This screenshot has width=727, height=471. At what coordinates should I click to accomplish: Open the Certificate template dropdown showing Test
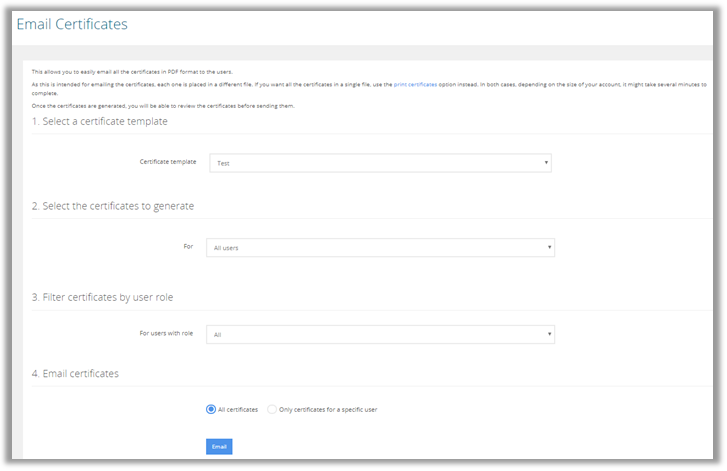click(380, 163)
